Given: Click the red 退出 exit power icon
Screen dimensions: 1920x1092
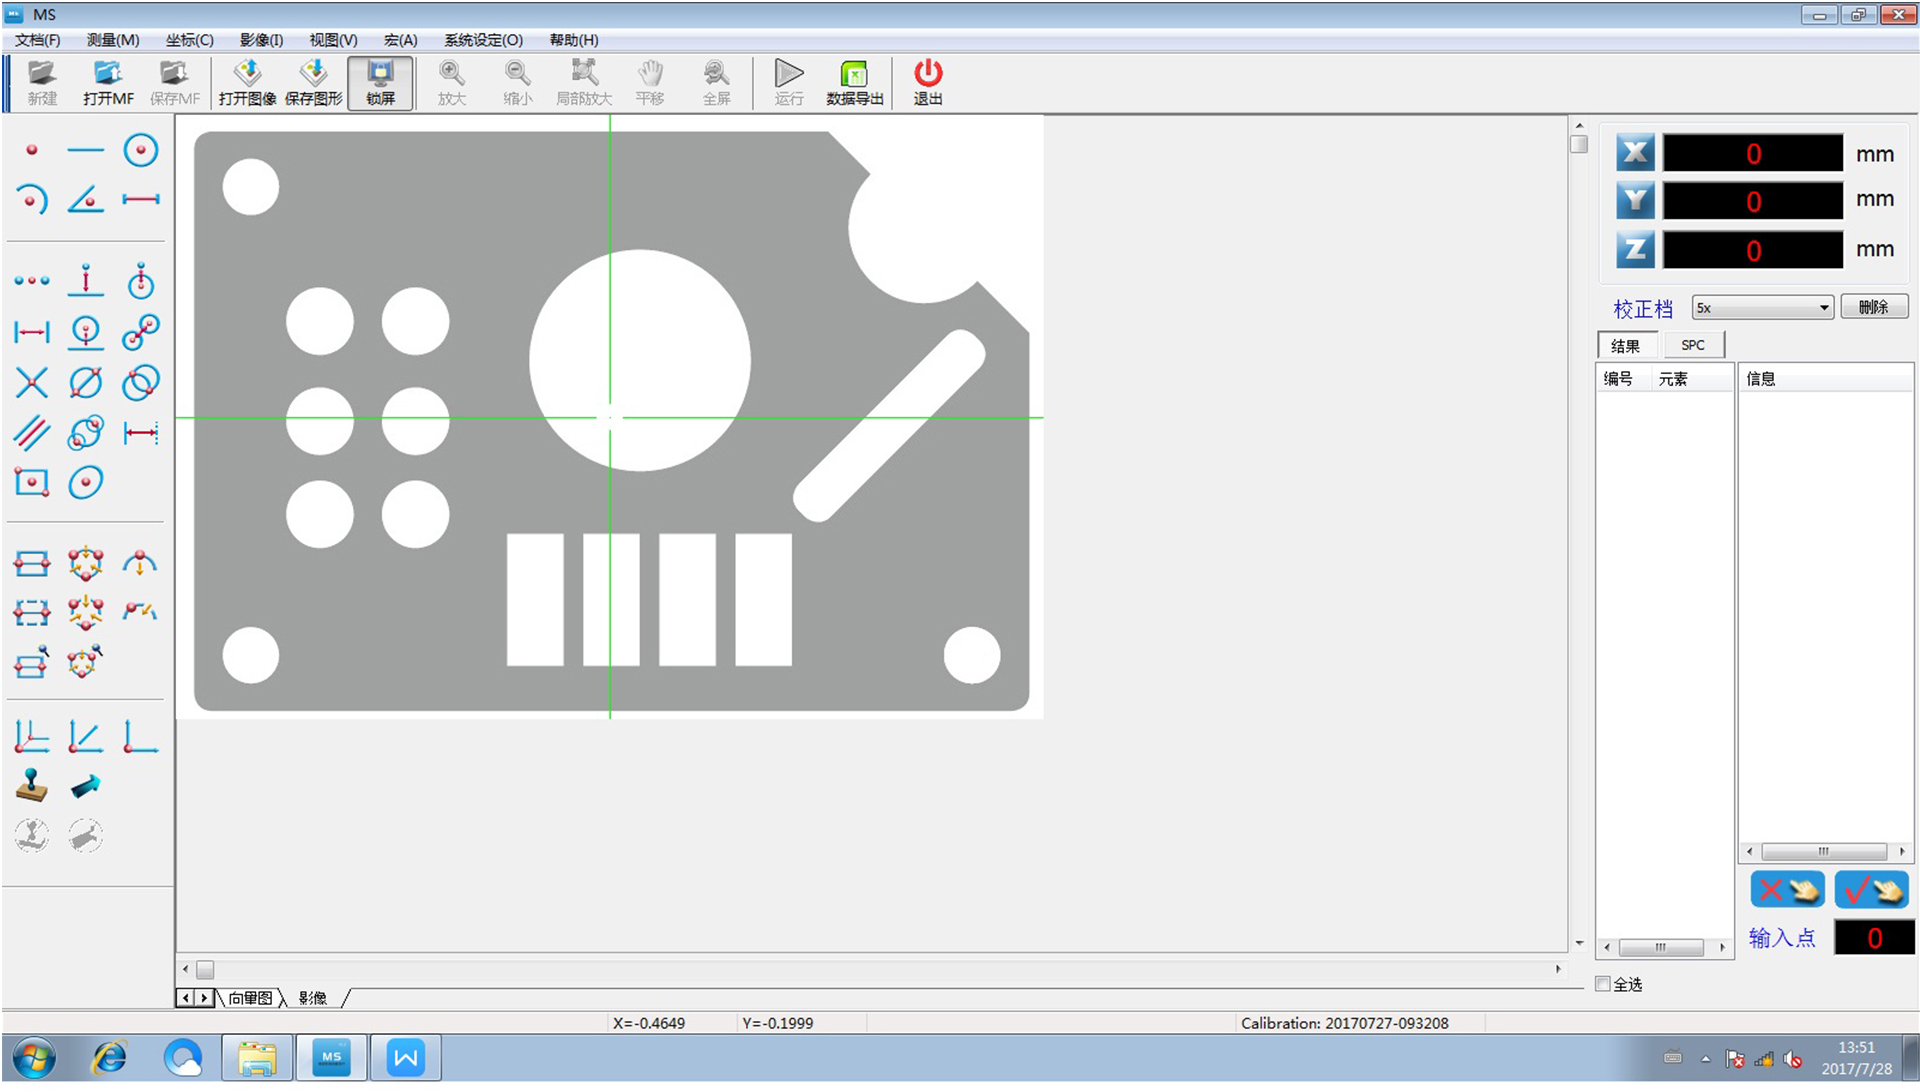Looking at the screenshot, I should pyautogui.click(x=927, y=82).
